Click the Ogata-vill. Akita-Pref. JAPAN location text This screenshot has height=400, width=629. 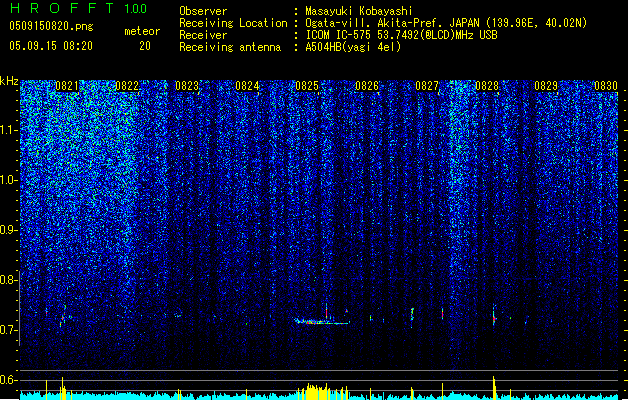[x=446, y=23]
